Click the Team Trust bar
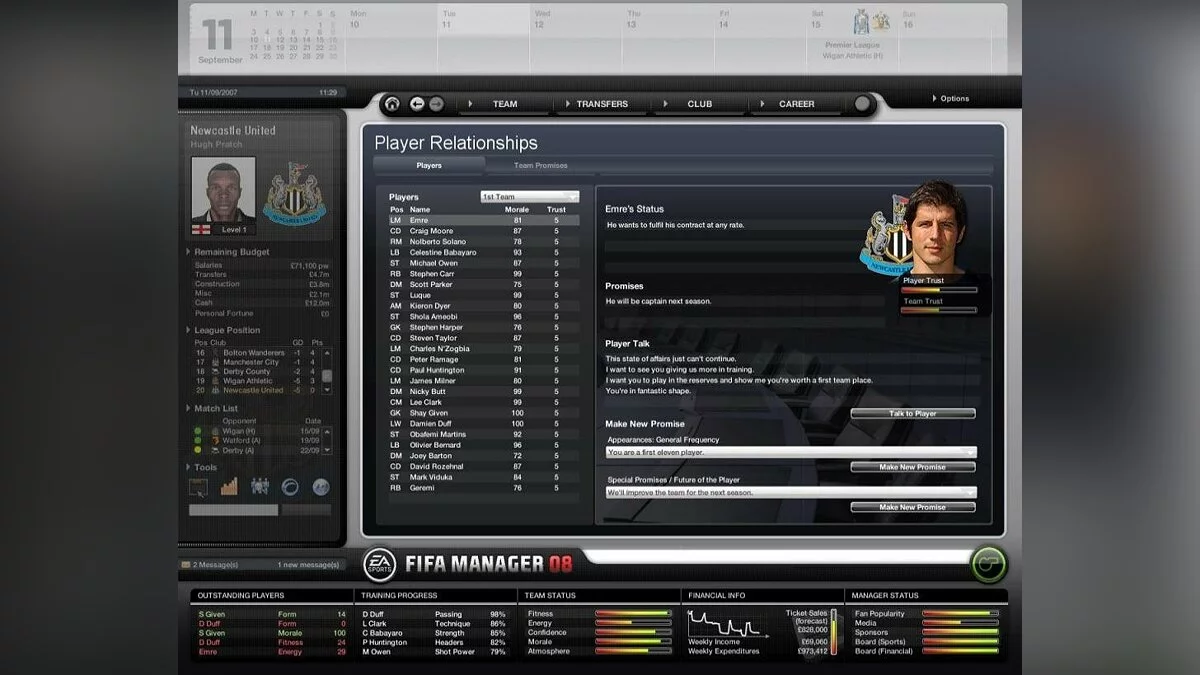This screenshot has width=1200, height=675. point(939,310)
